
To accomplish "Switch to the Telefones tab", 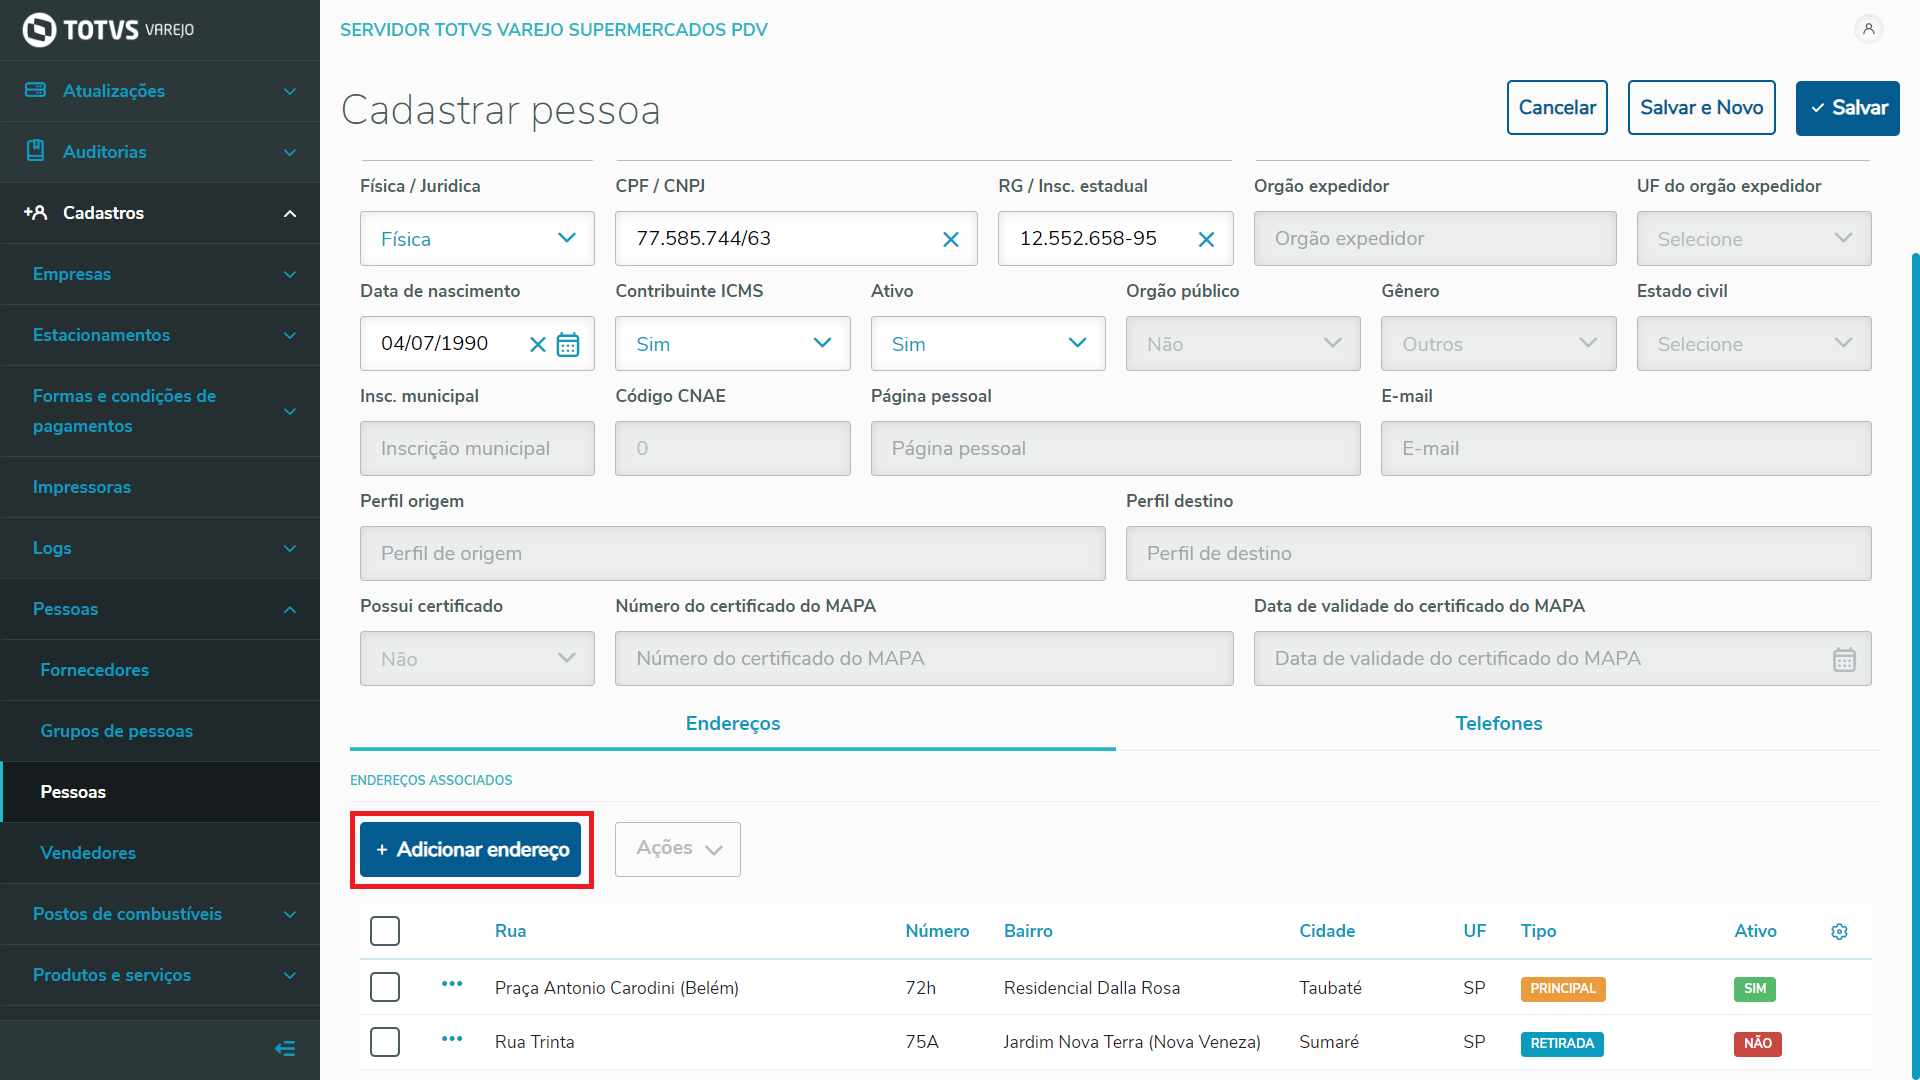I will [1498, 723].
